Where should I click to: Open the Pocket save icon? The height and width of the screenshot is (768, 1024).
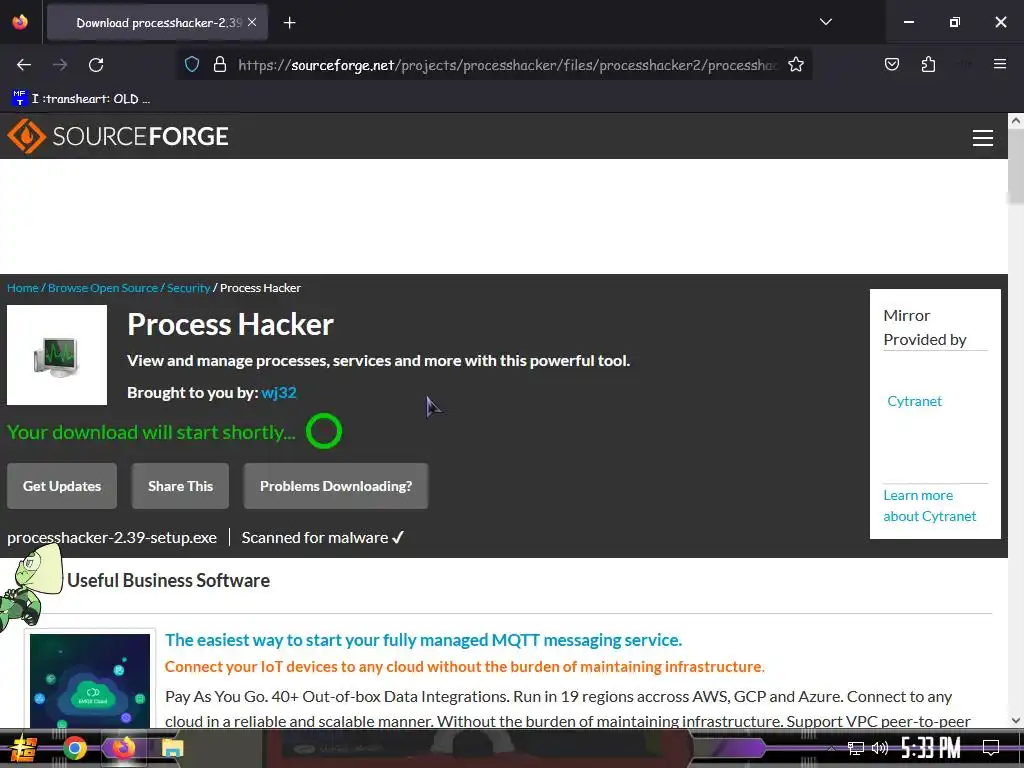tap(891, 64)
